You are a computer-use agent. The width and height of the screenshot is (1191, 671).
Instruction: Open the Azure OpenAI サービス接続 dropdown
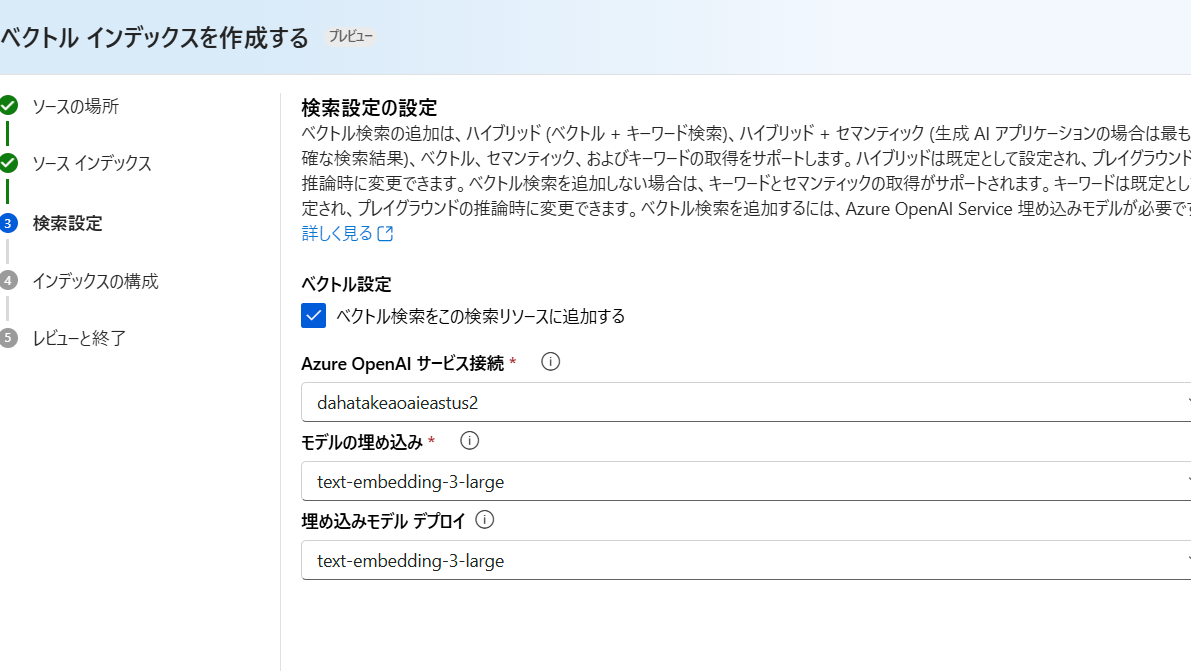pos(746,402)
